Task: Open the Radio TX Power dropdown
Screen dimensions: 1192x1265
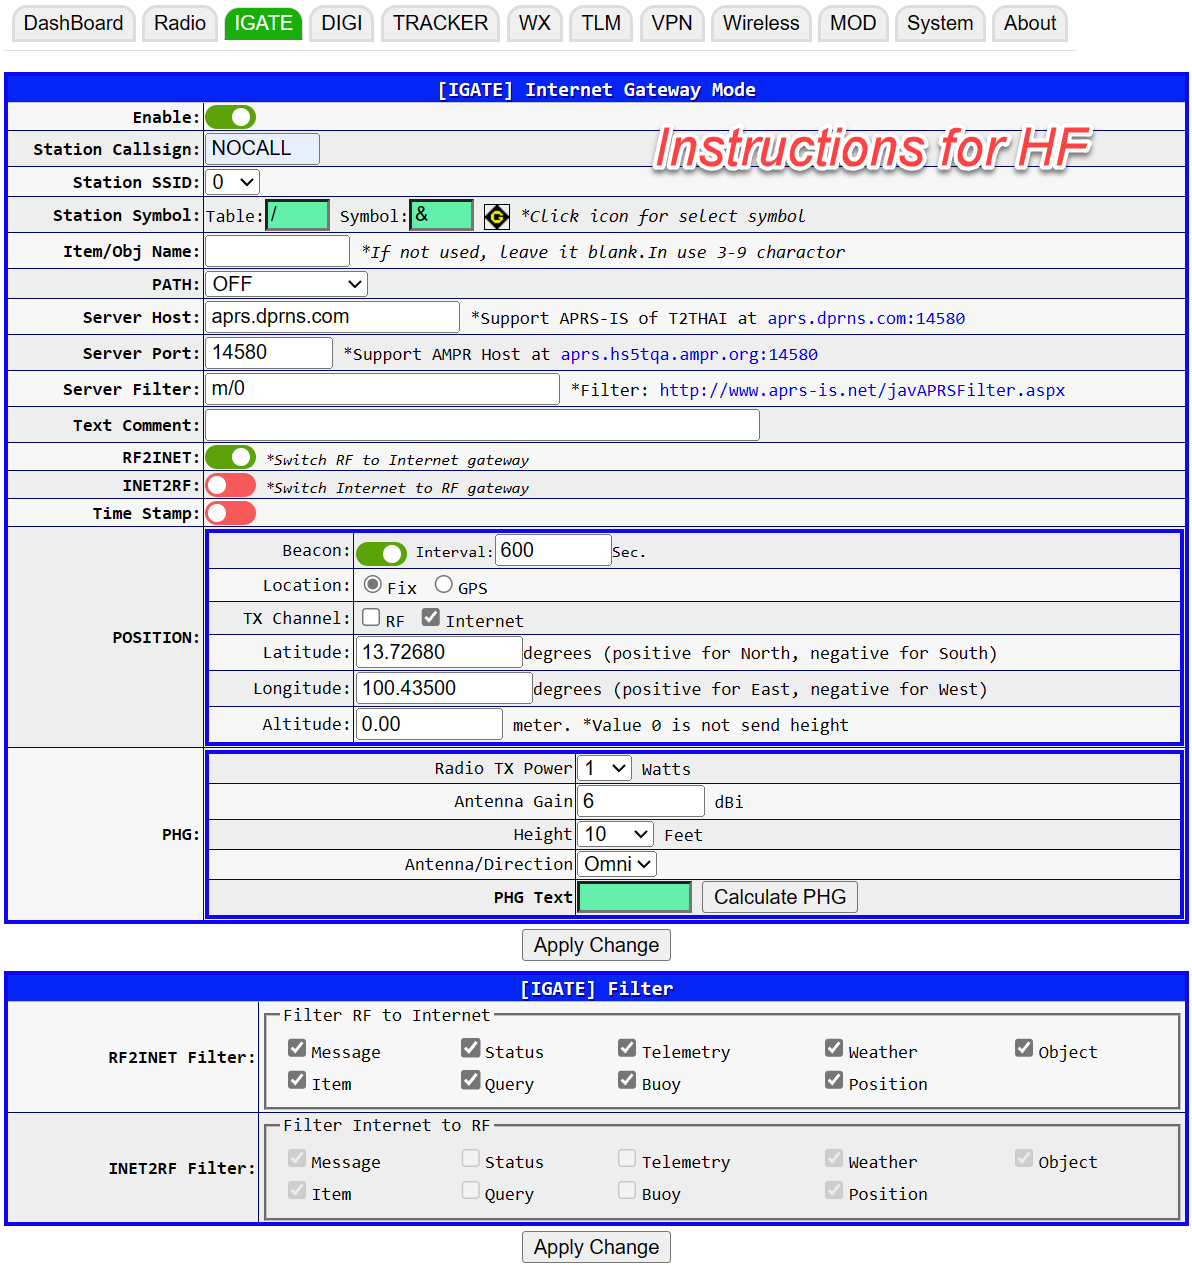Action: pos(605,768)
